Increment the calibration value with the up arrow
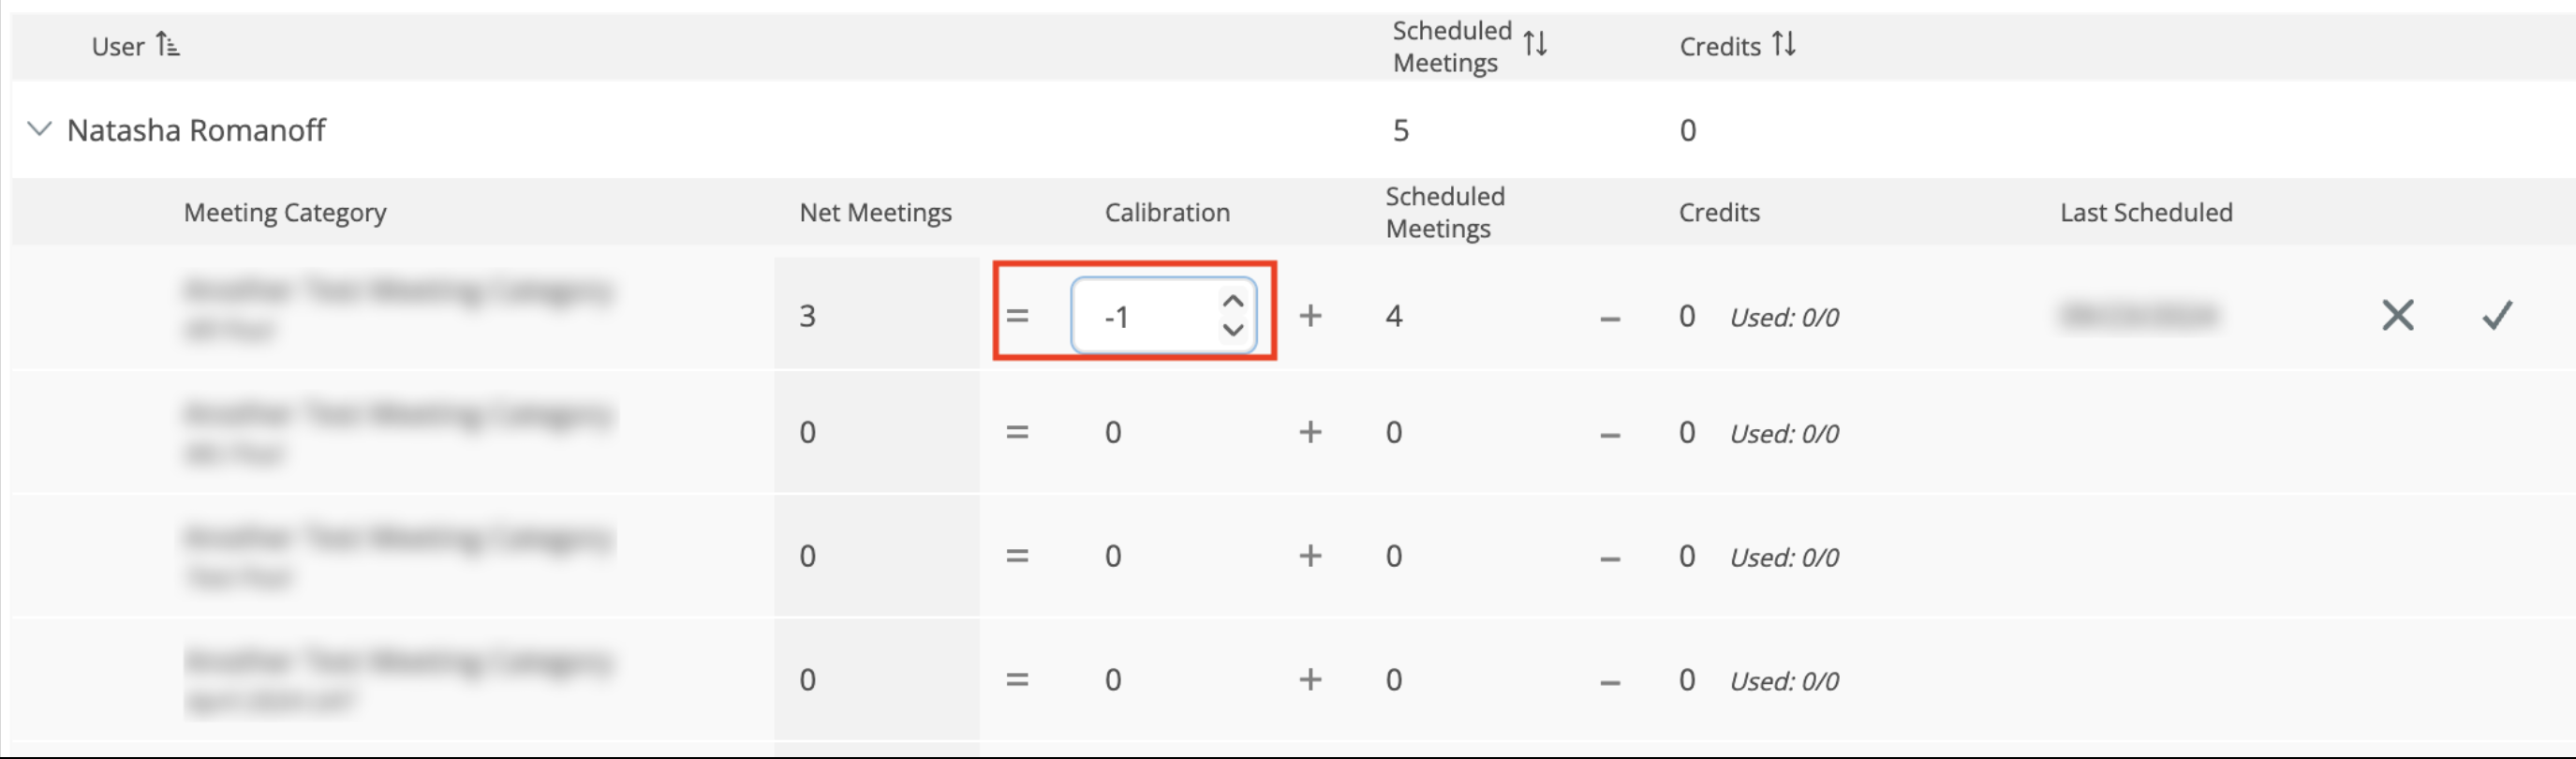This screenshot has height=759, width=2576. coord(1233,301)
